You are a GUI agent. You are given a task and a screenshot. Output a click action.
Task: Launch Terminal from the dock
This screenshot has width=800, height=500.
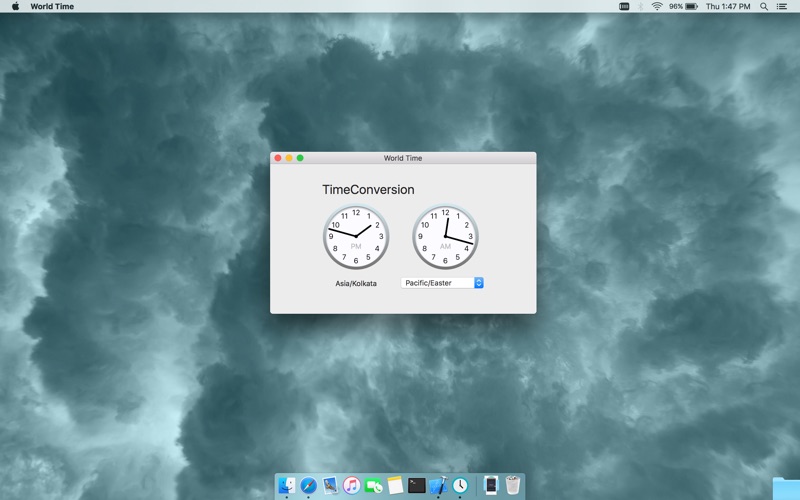[x=417, y=485]
